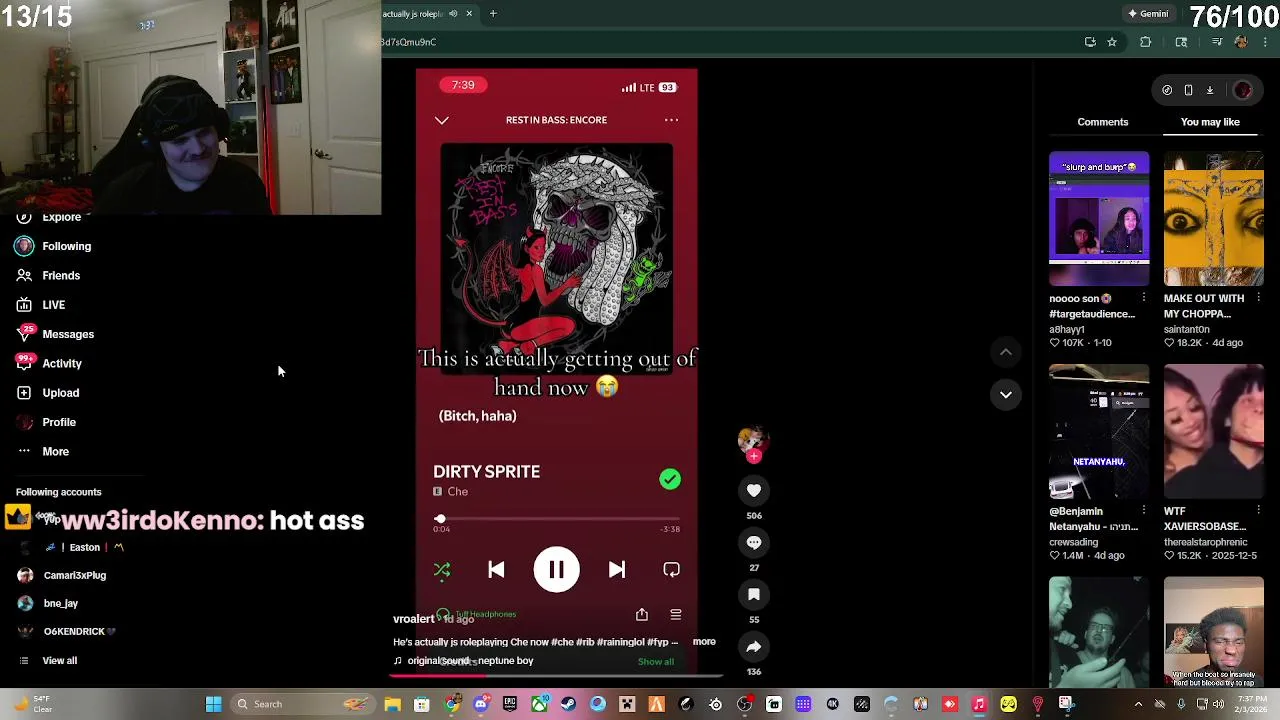Open the Activity notifications

coord(50,363)
